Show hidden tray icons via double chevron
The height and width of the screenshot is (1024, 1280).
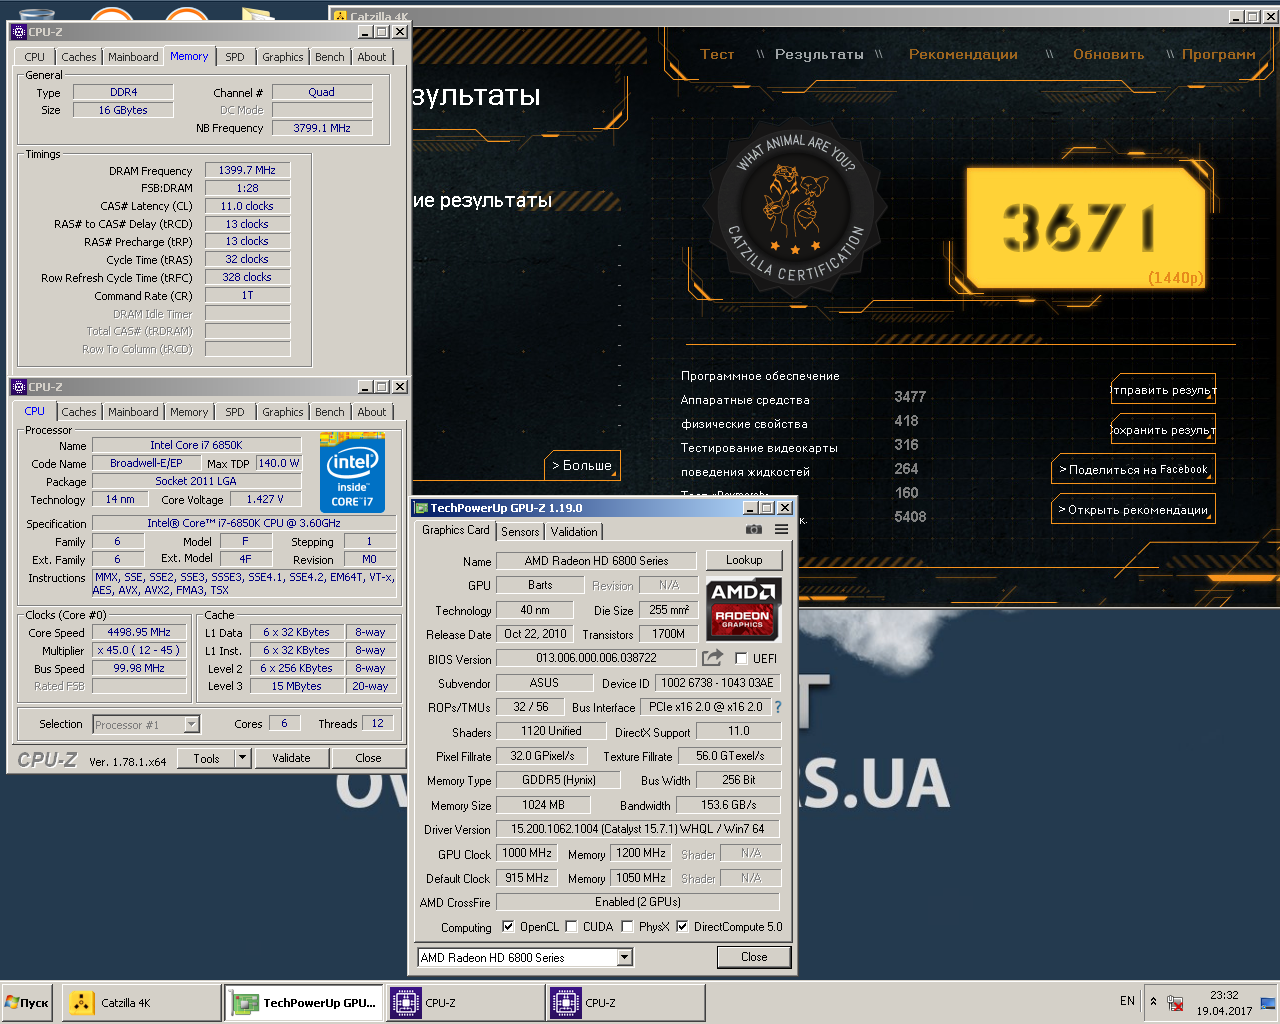pos(1153,1001)
